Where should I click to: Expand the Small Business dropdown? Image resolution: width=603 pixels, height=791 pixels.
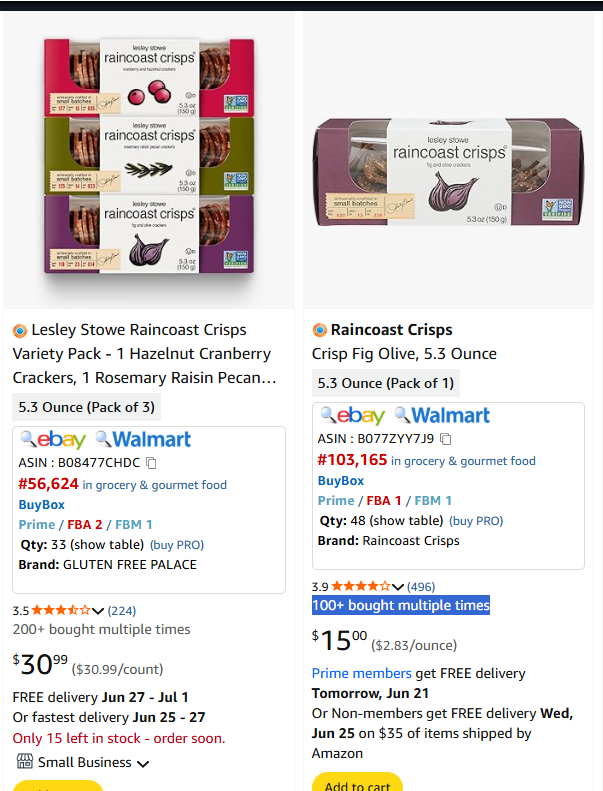[143, 763]
